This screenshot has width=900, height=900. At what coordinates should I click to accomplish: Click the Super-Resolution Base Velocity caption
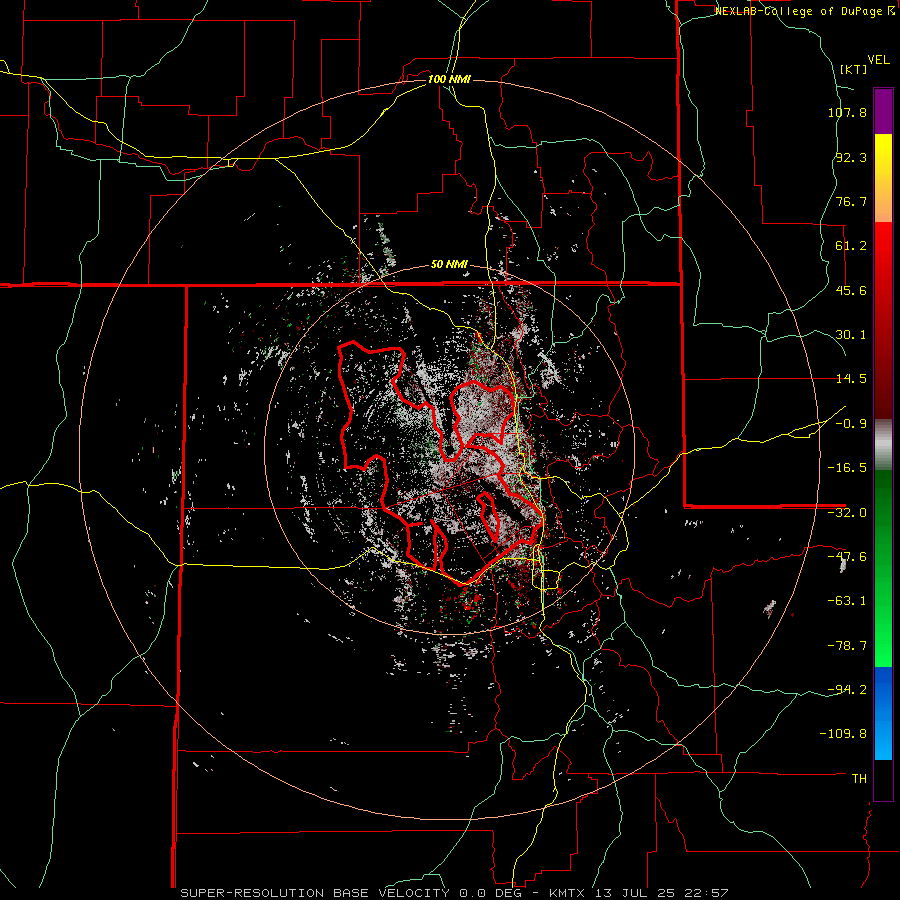454,893
